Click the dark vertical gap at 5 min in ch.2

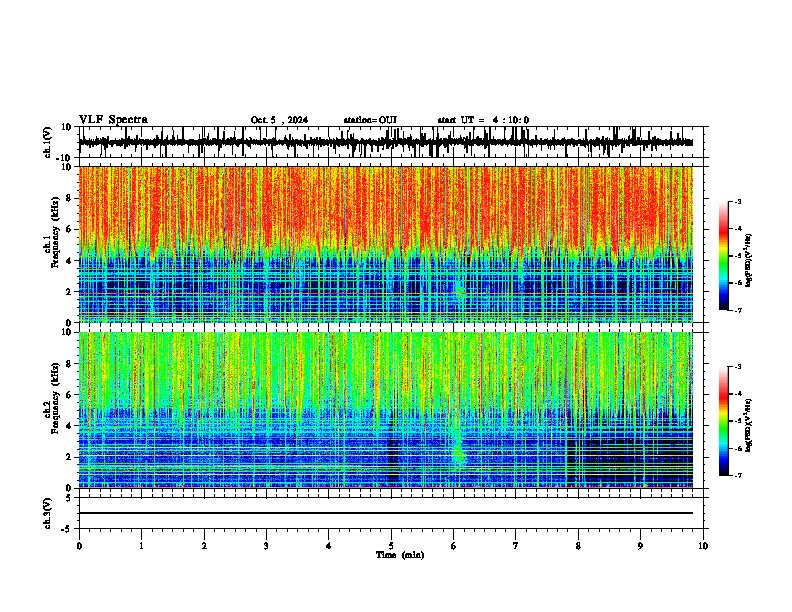point(393,447)
